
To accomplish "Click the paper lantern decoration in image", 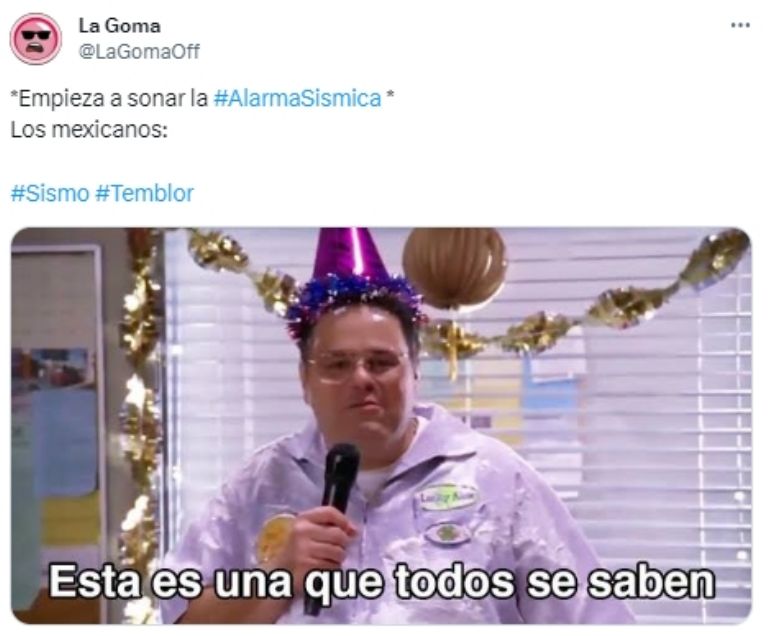I will (x=453, y=267).
